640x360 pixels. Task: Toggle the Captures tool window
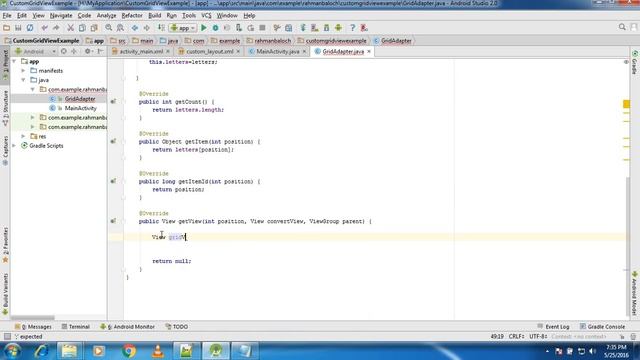pos(5,150)
